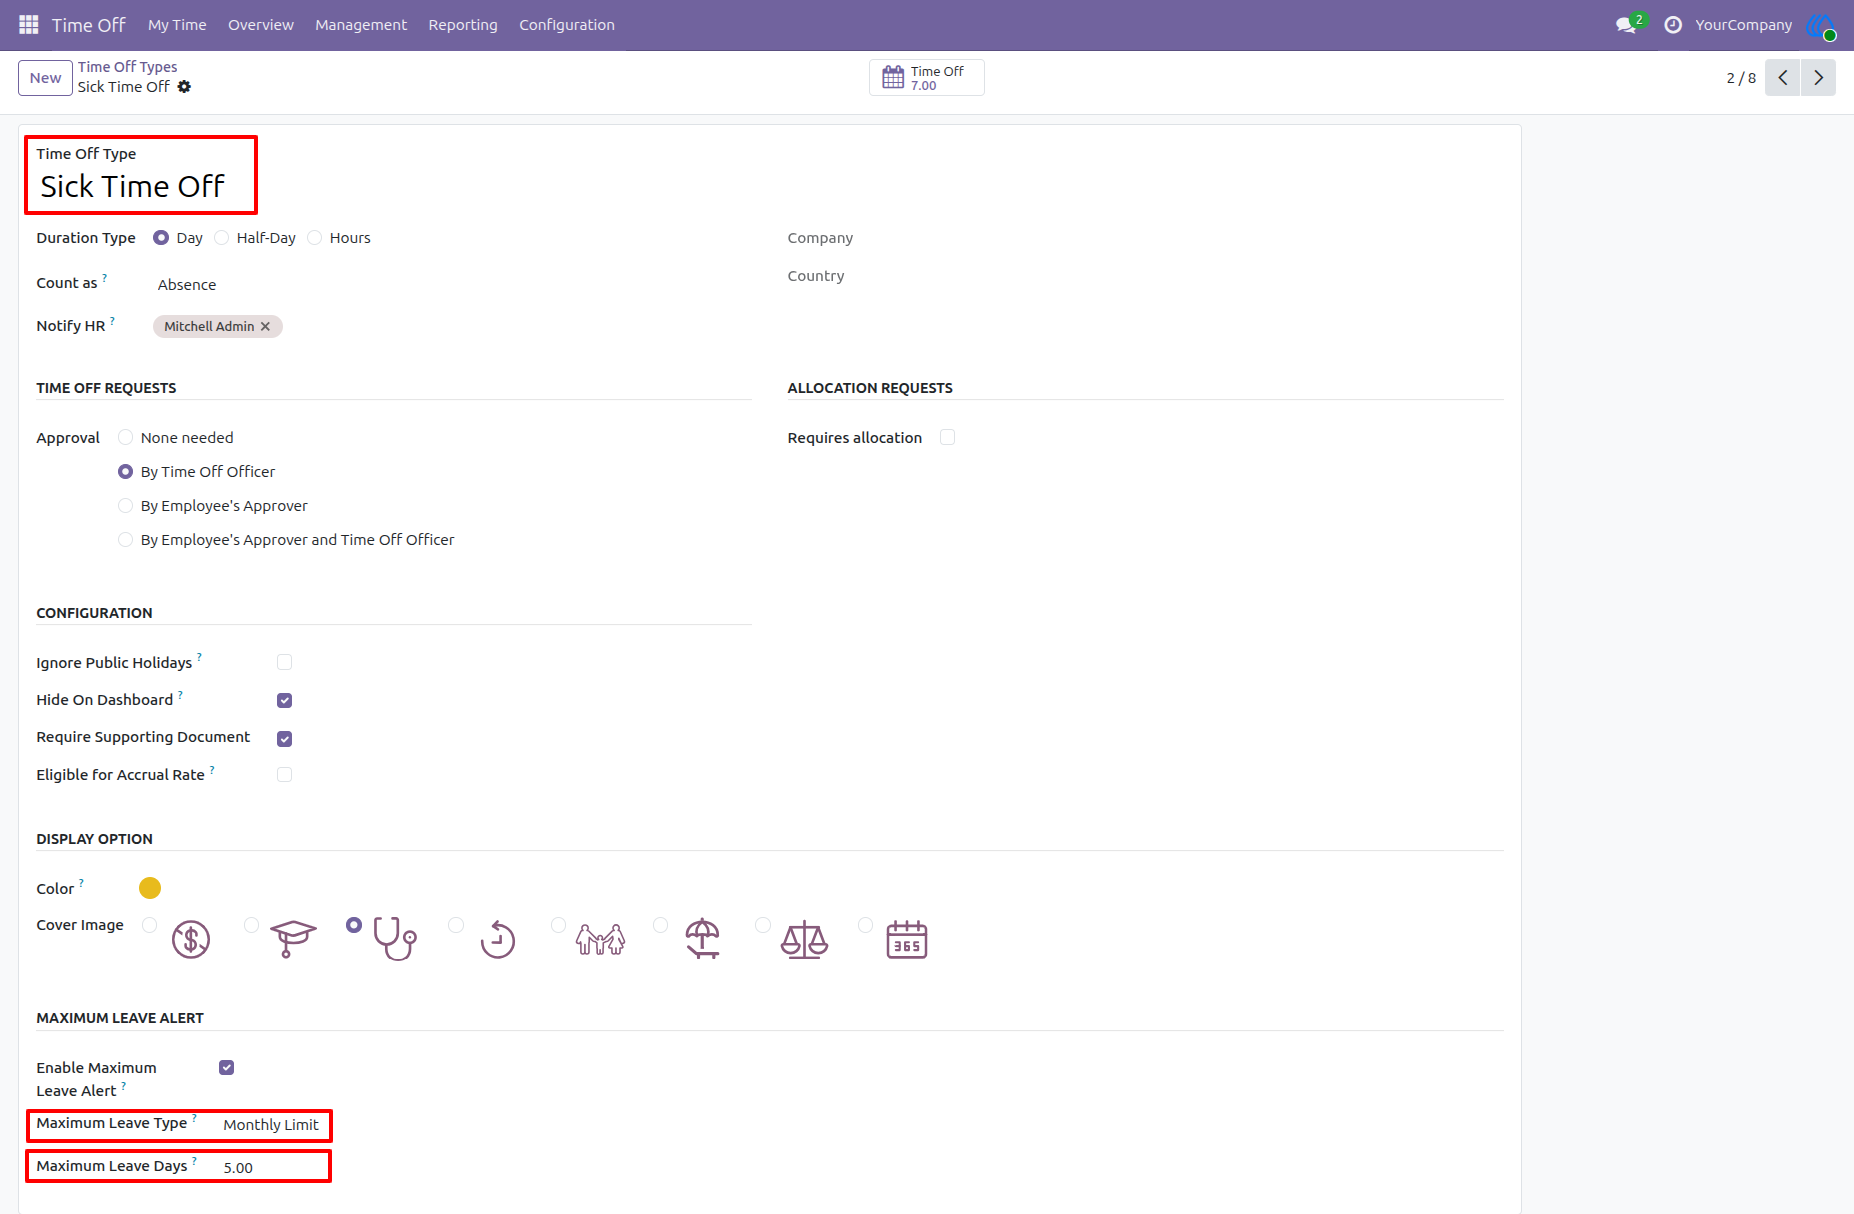The height and width of the screenshot is (1214, 1854).
Task: Uncheck Hide On Dashboard checkbox
Action: pos(284,700)
